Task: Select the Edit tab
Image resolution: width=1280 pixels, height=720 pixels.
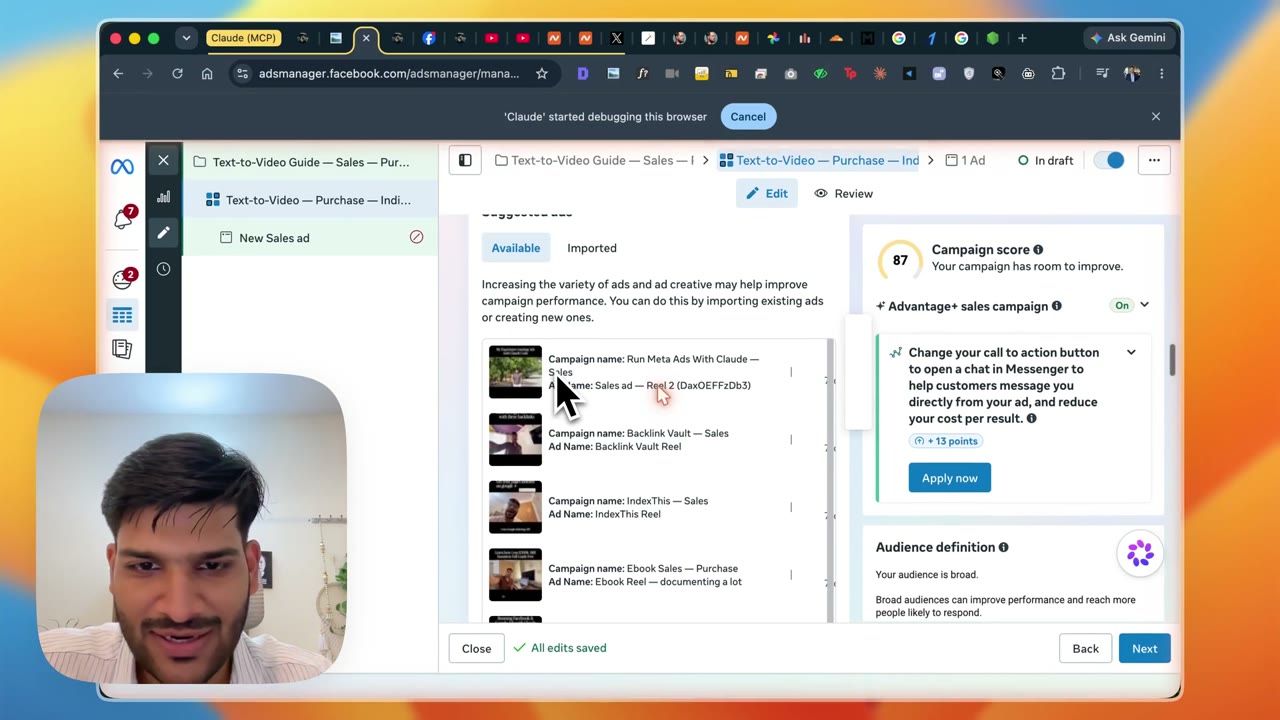Action: (767, 193)
